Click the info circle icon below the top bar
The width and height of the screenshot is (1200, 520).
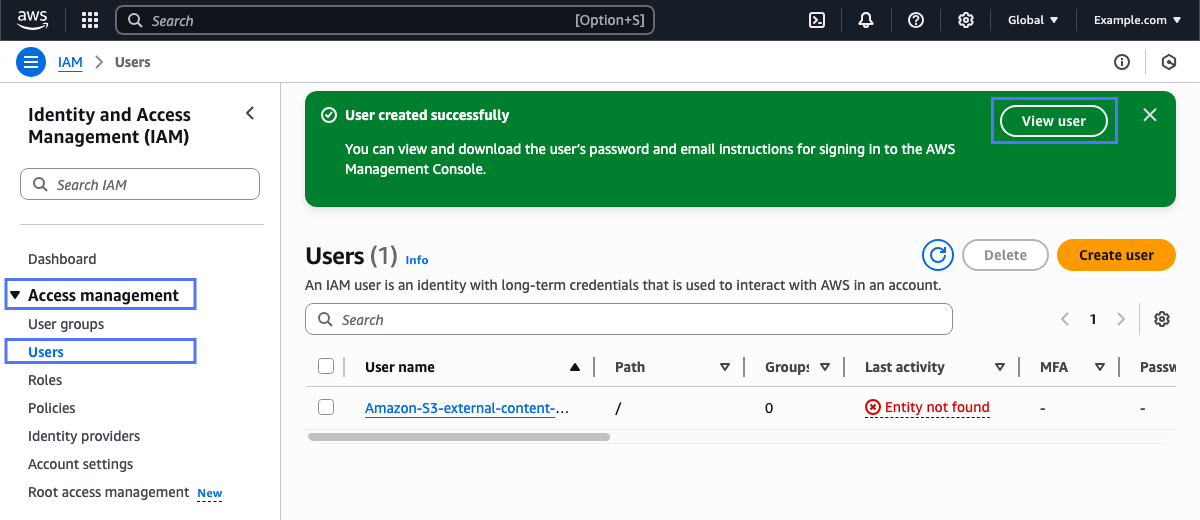pyautogui.click(x=1122, y=62)
